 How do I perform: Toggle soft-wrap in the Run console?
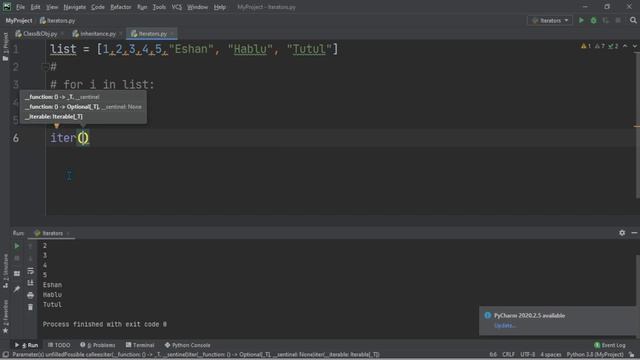31,271
